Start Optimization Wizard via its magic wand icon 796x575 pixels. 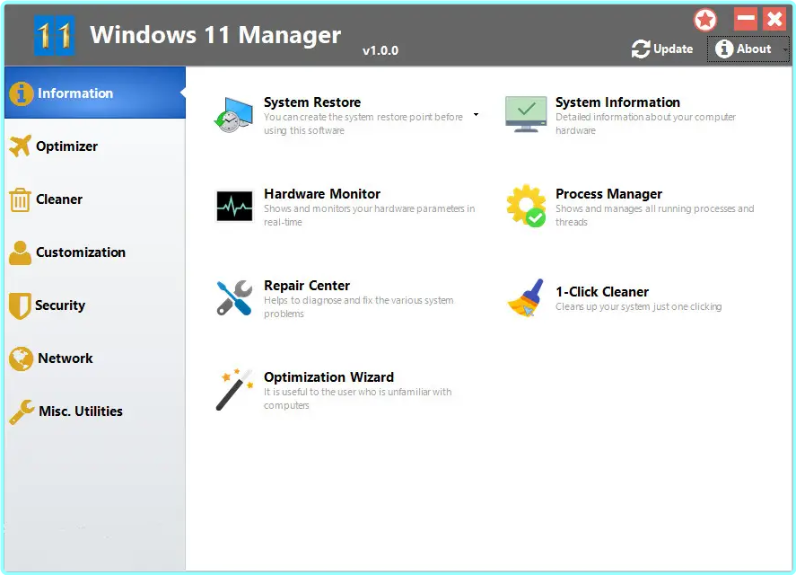coord(234,389)
